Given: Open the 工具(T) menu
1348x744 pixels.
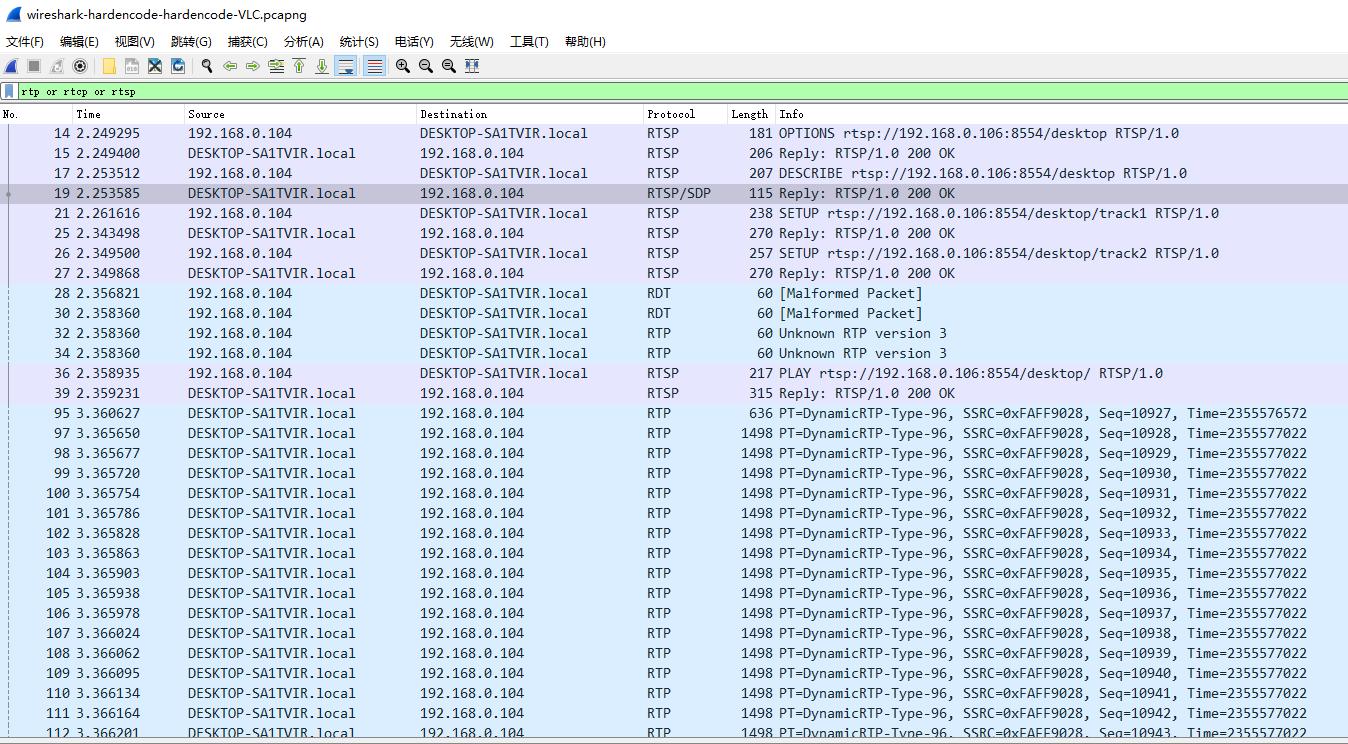Looking at the screenshot, I should pyautogui.click(x=528, y=41).
